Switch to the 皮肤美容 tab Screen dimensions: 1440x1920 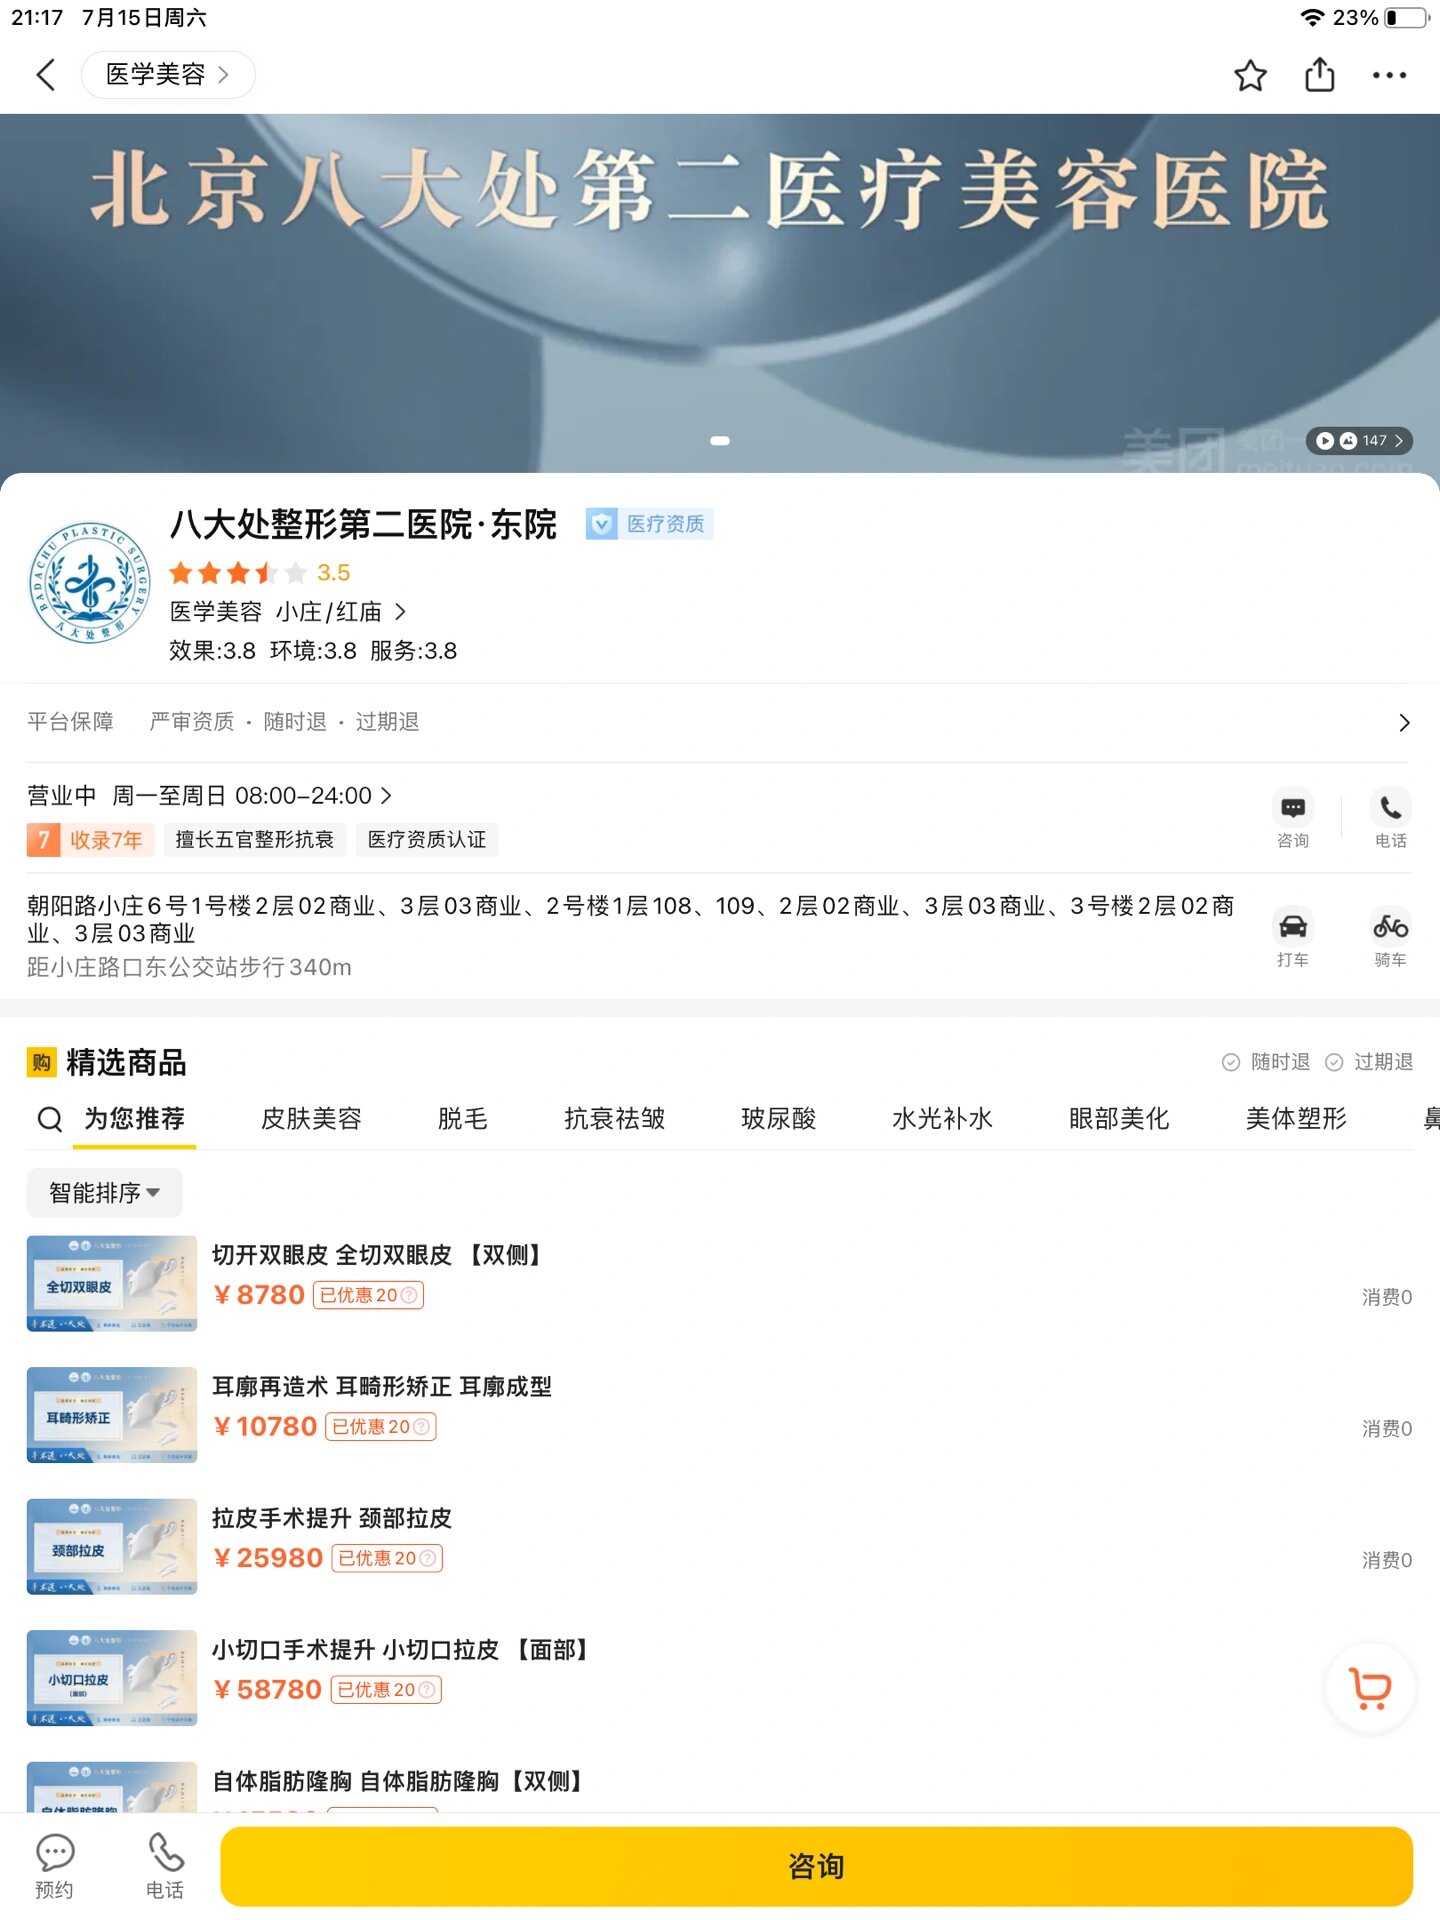click(311, 1119)
